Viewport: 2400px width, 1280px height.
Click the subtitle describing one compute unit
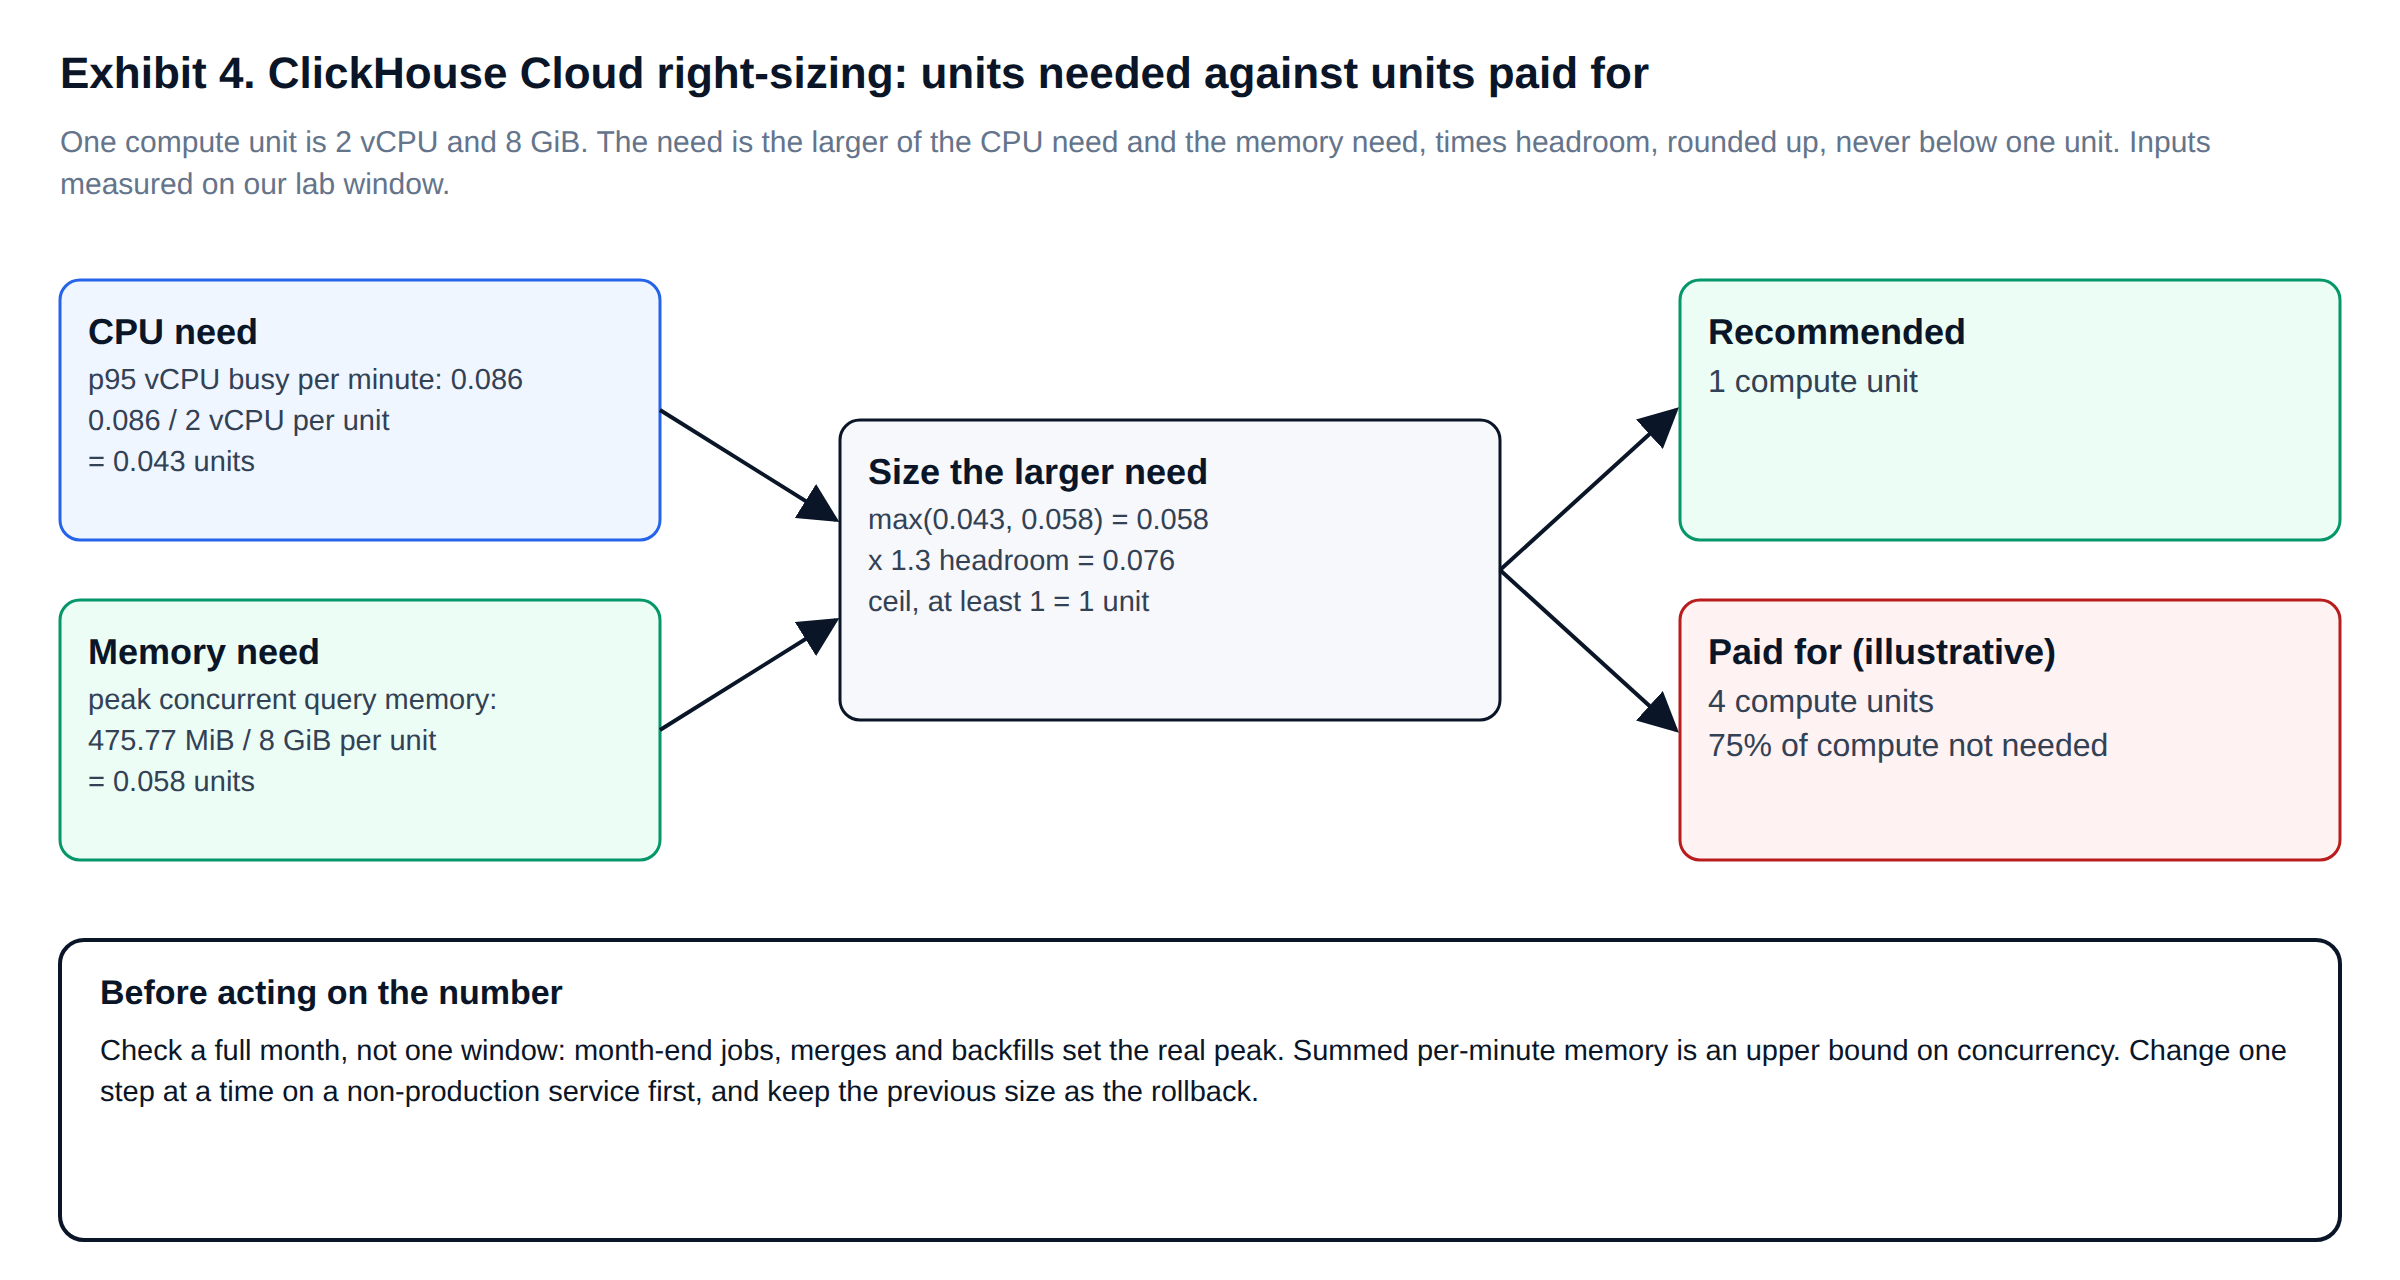pyautogui.click(x=1135, y=163)
